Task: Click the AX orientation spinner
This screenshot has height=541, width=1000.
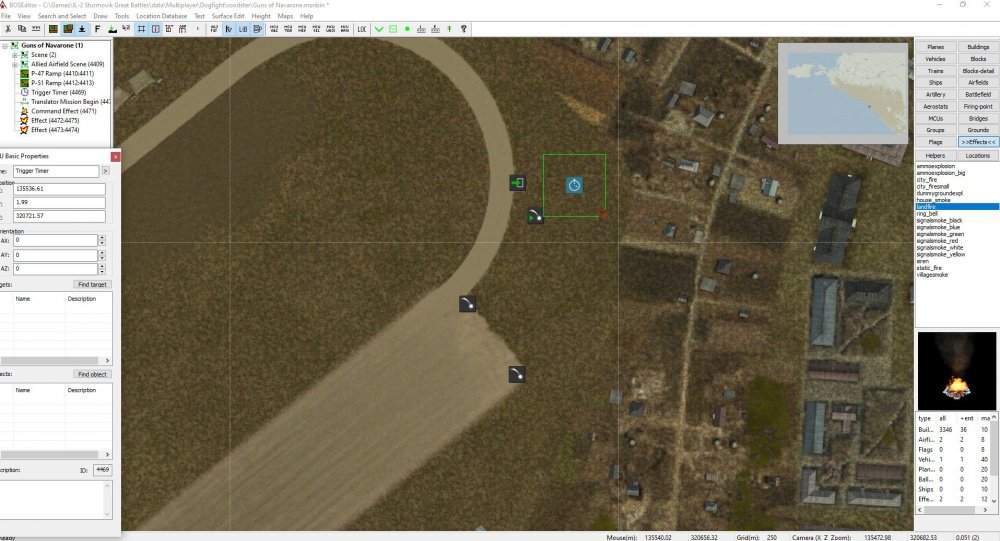Action: click(101, 241)
